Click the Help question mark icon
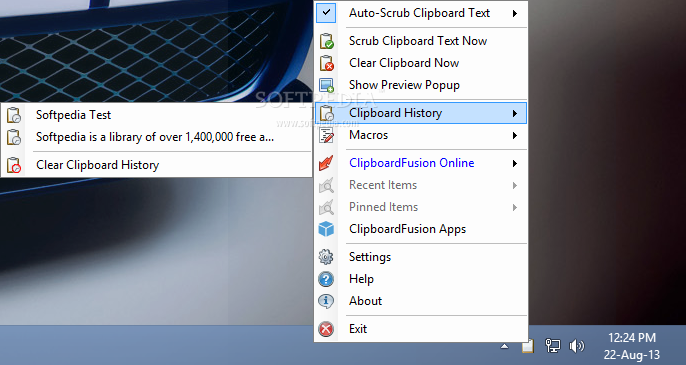 click(326, 279)
